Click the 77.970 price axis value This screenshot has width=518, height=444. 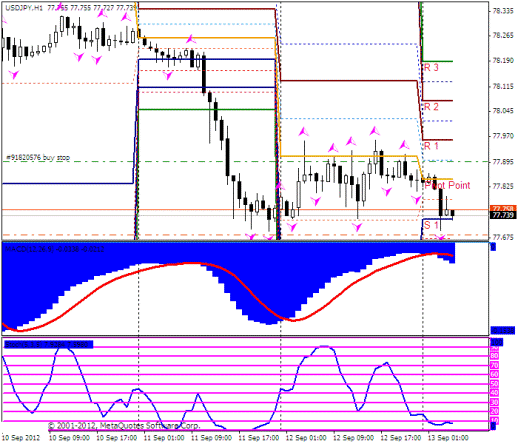[x=502, y=136]
